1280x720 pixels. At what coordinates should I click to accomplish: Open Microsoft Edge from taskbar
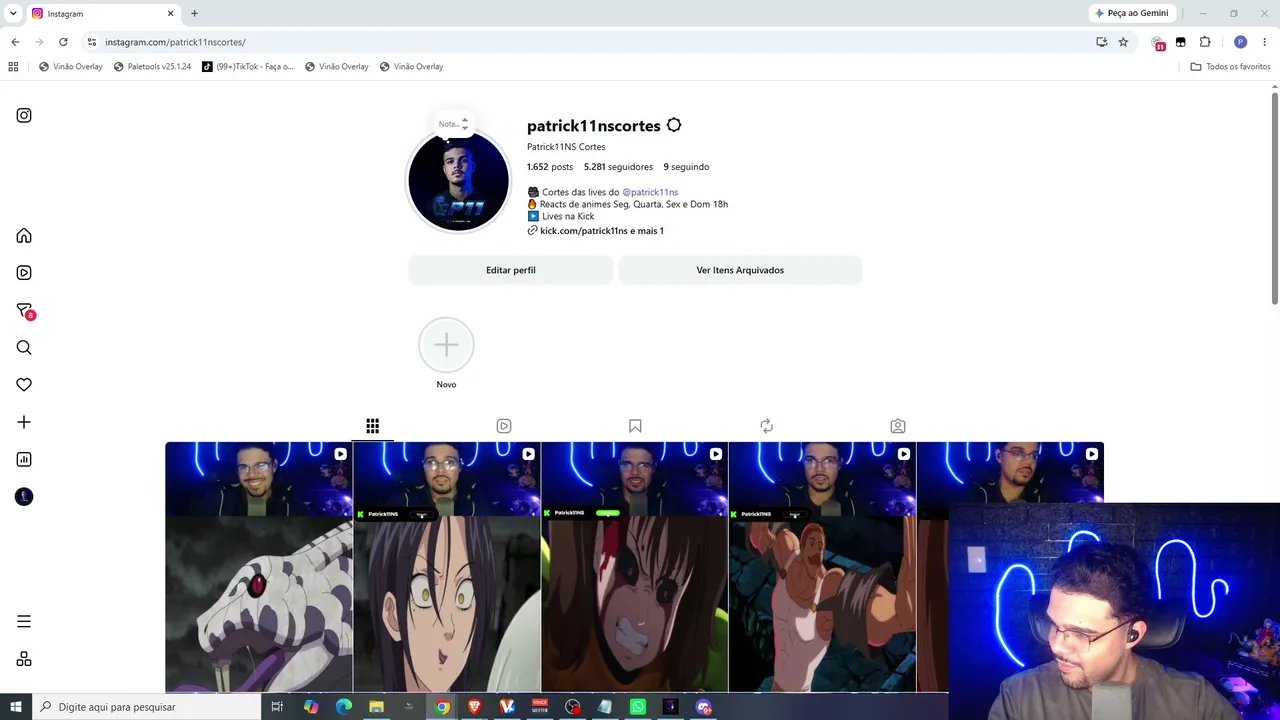[x=344, y=707]
